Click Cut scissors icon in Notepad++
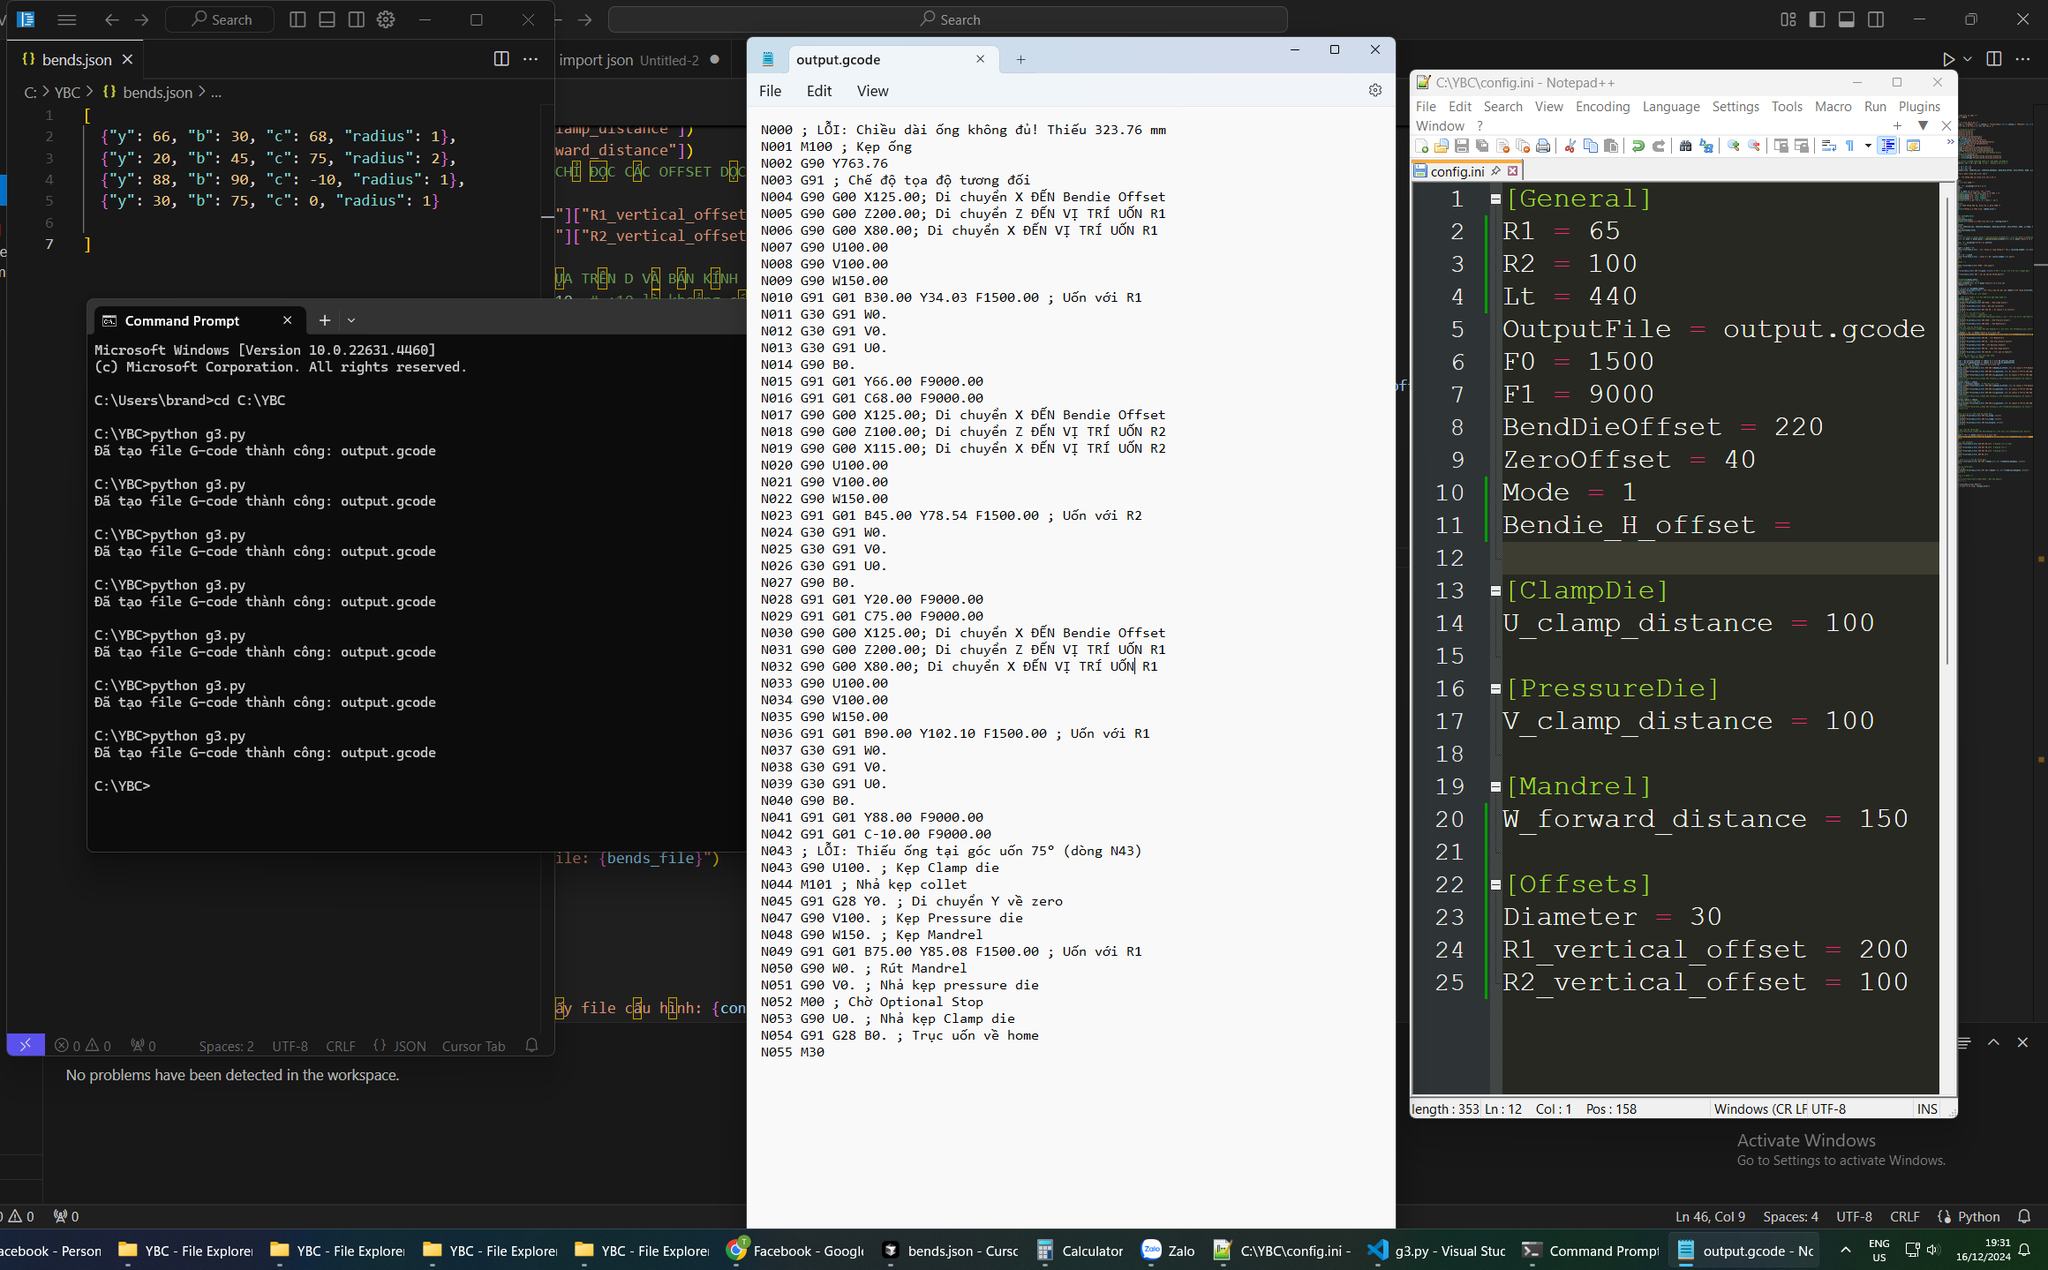 1570,146
